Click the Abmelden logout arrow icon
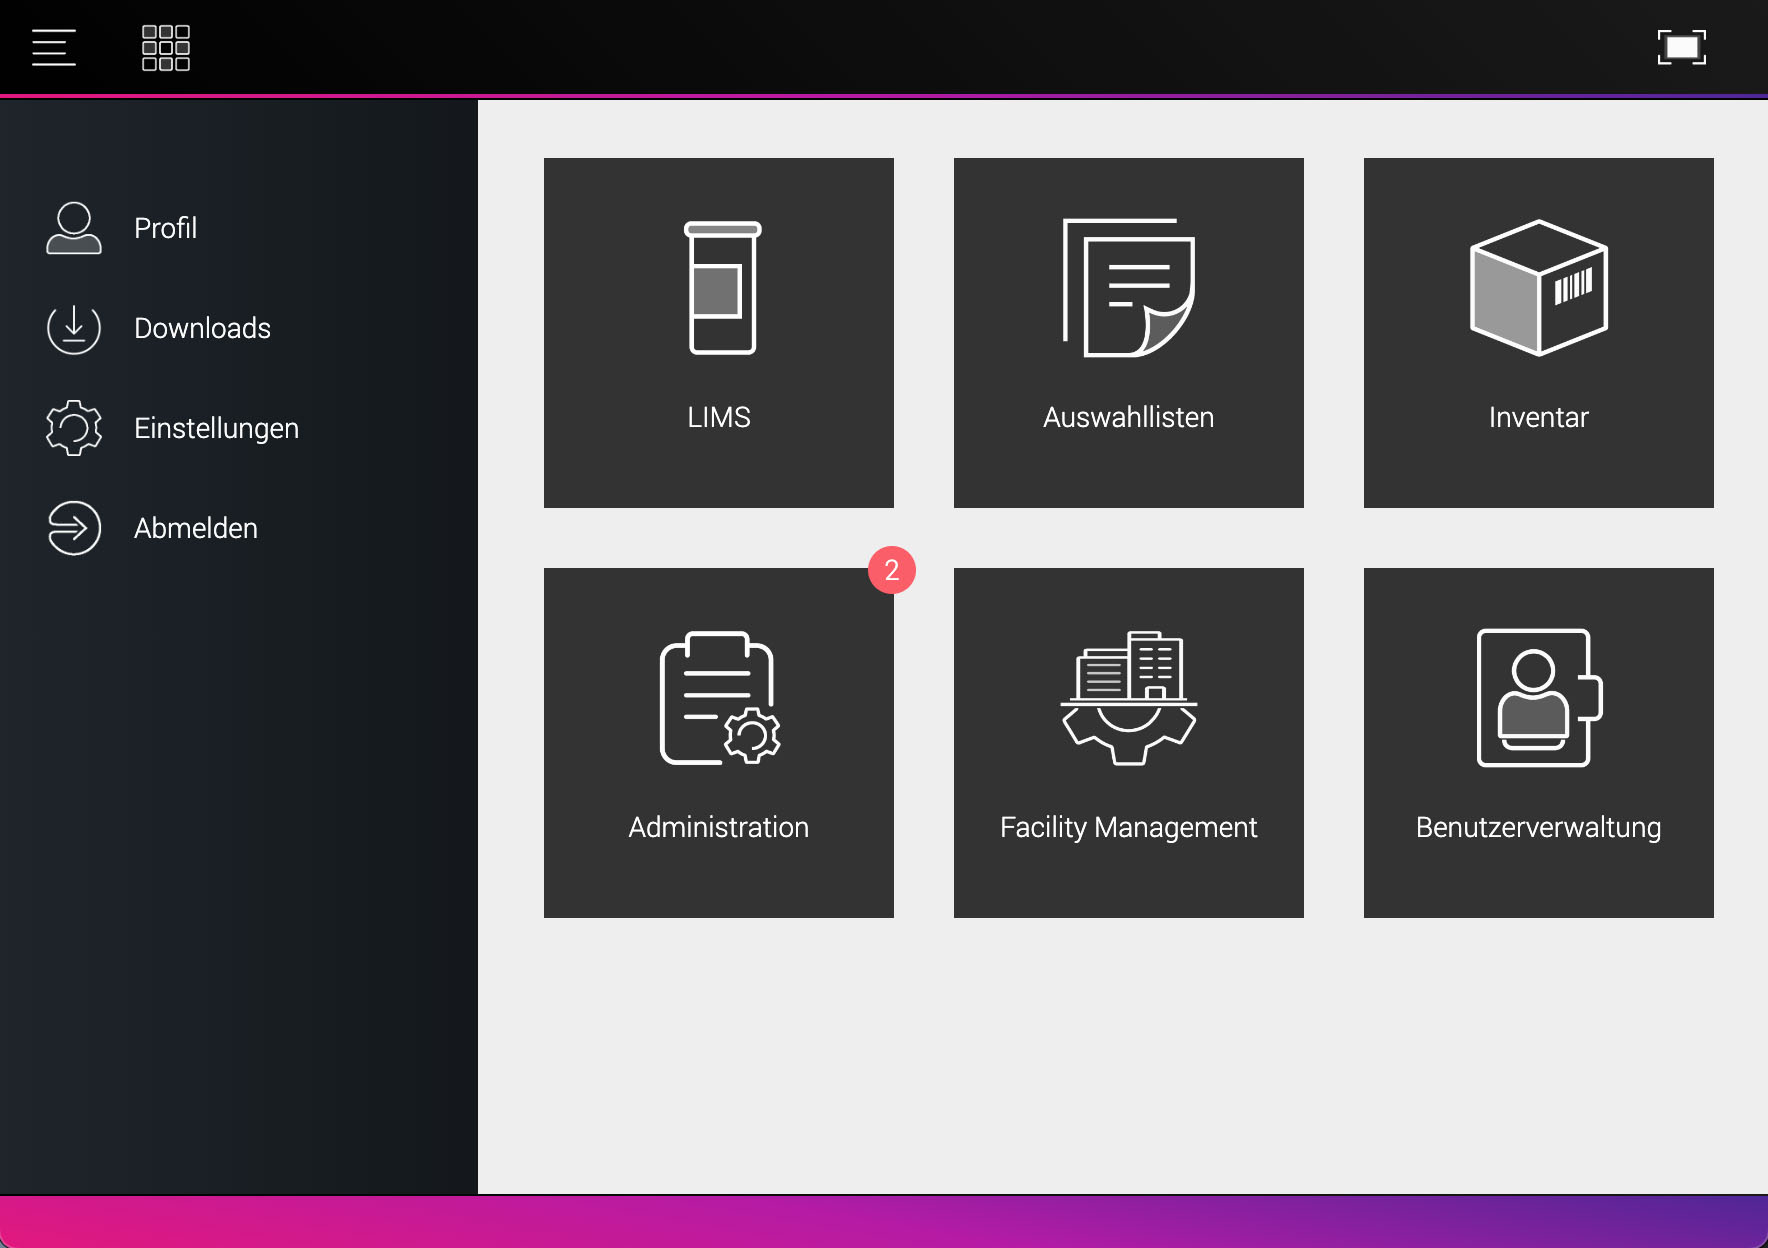Screen dimensions: 1768x1248 pyautogui.click(x=74, y=528)
